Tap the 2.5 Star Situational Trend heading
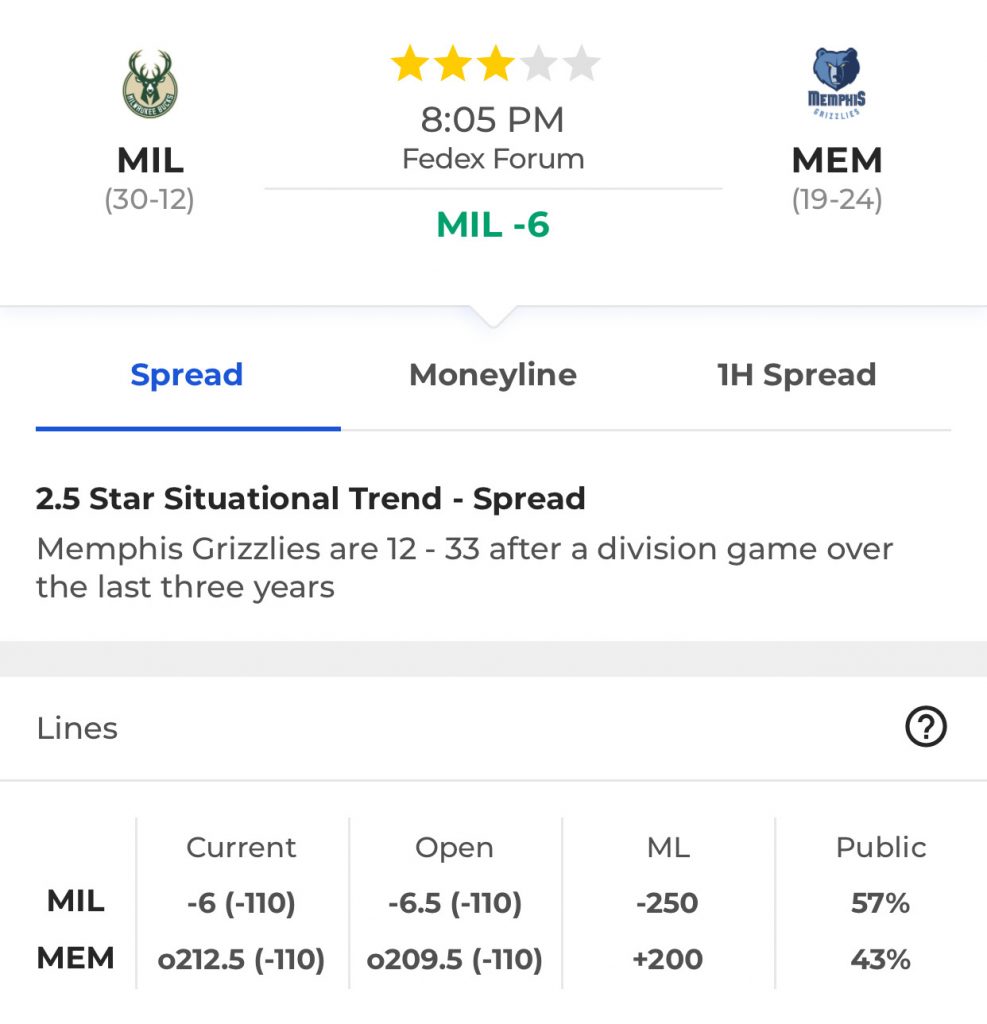This screenshot has height=1024, width=987. (x=311, y=499)
